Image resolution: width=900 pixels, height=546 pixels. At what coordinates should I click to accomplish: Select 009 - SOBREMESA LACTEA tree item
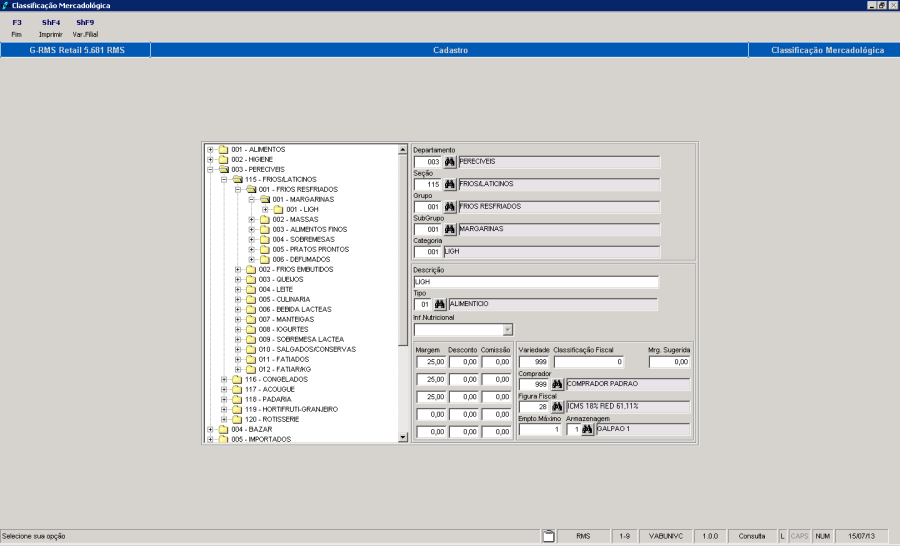pyautogui.click(x=301, y=339)
